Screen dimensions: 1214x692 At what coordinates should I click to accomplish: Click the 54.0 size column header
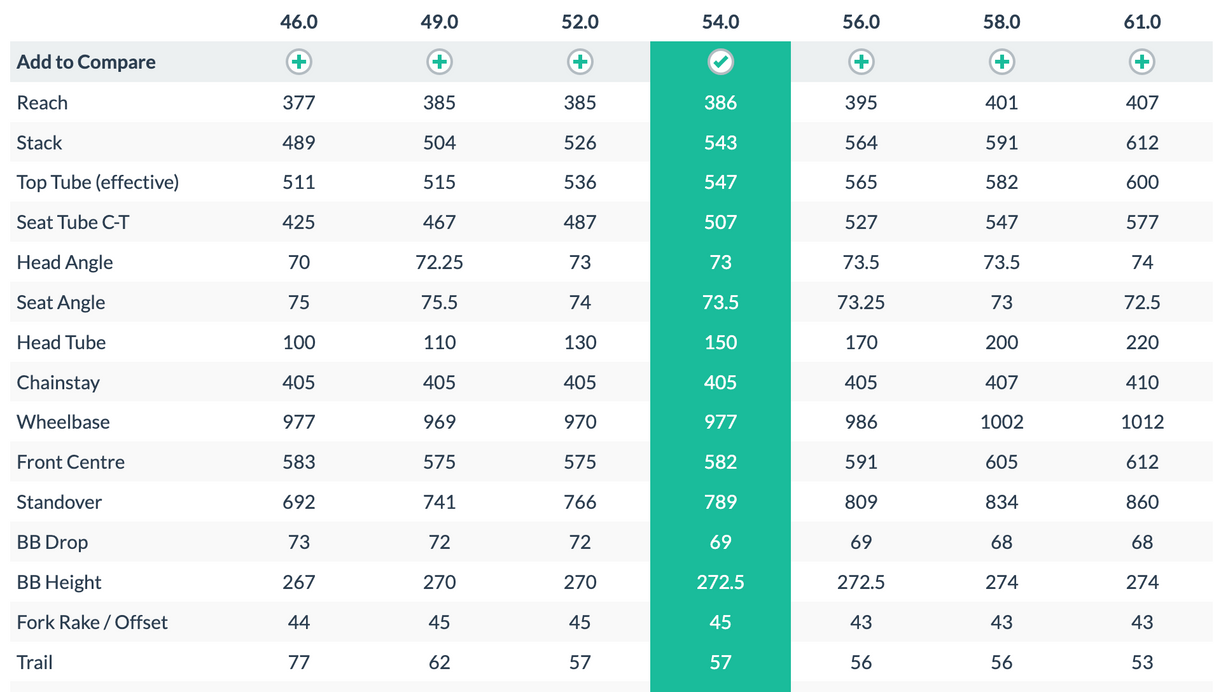click(x=720, y=22)
